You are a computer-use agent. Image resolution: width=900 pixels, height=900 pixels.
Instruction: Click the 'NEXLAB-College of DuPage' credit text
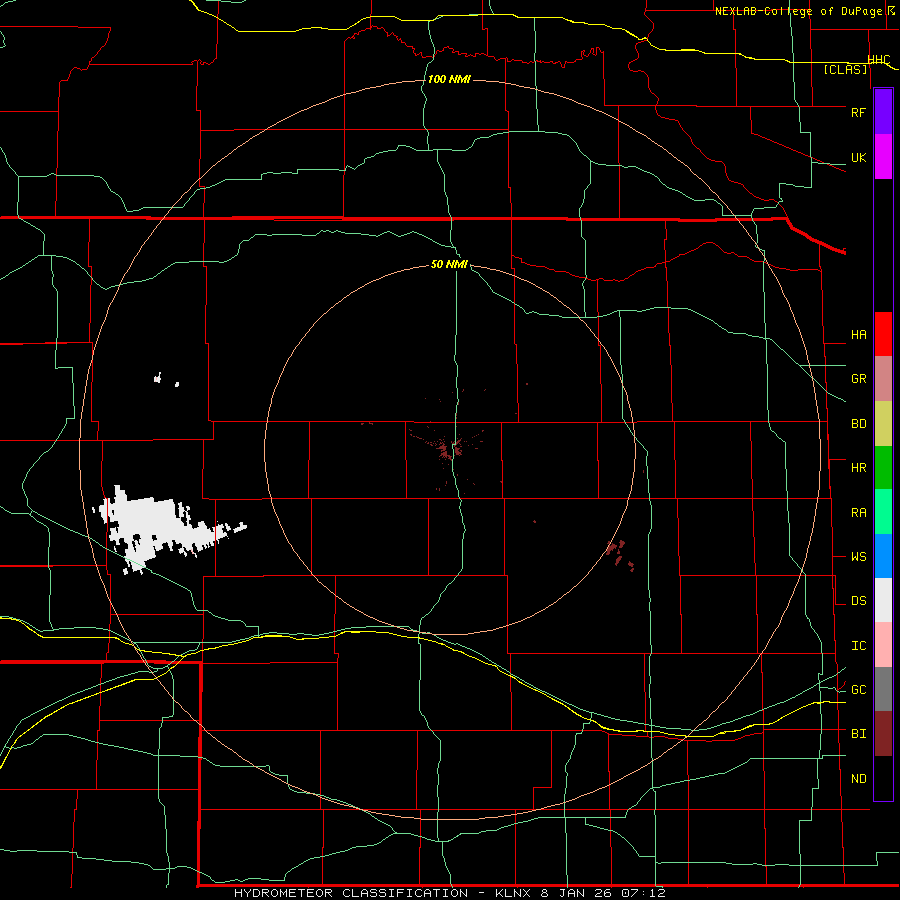pyautogui.click(x=798, y=11)
